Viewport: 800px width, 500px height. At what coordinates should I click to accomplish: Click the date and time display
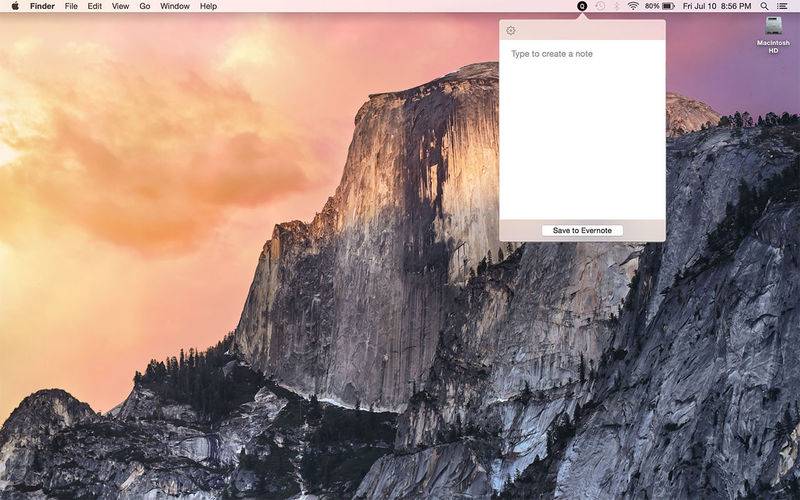point(717,6)
